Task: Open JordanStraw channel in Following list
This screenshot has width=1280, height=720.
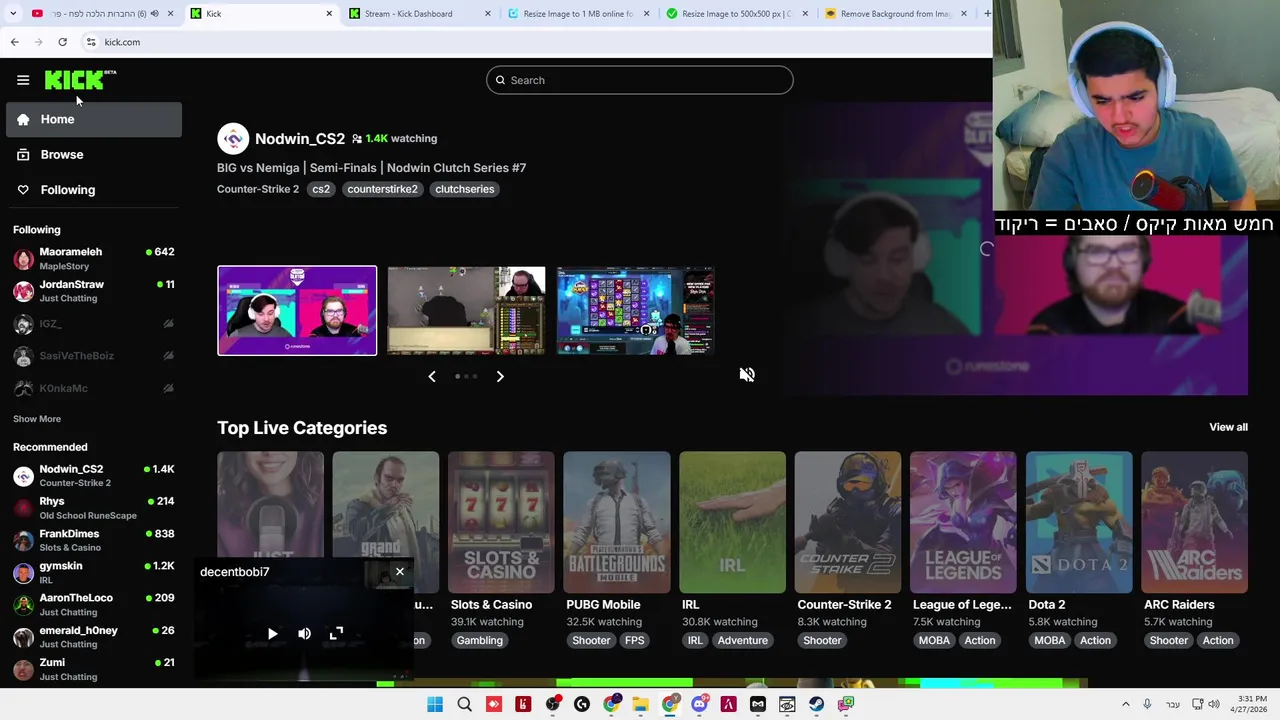Action: pos(93,291)
